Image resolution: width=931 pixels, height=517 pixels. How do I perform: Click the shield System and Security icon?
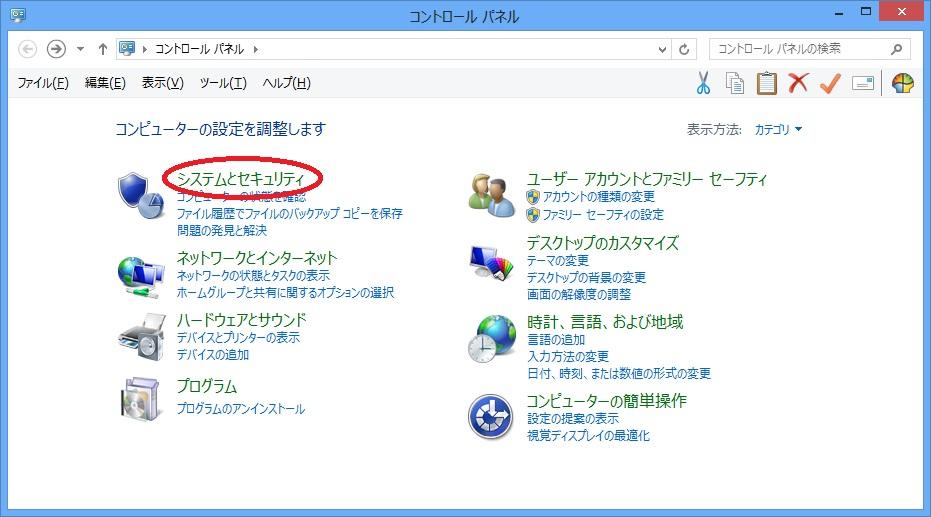coord(141,195)
